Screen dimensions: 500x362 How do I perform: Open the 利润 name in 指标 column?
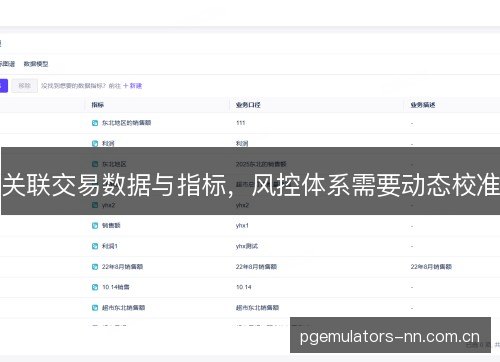click(x=108, y=144)
